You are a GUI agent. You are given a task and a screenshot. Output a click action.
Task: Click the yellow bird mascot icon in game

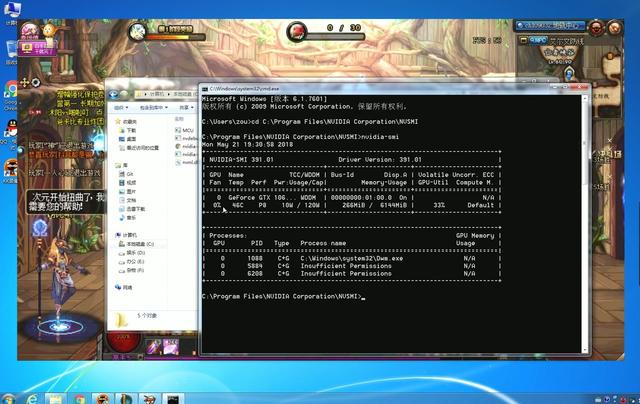tap(49, 31)
